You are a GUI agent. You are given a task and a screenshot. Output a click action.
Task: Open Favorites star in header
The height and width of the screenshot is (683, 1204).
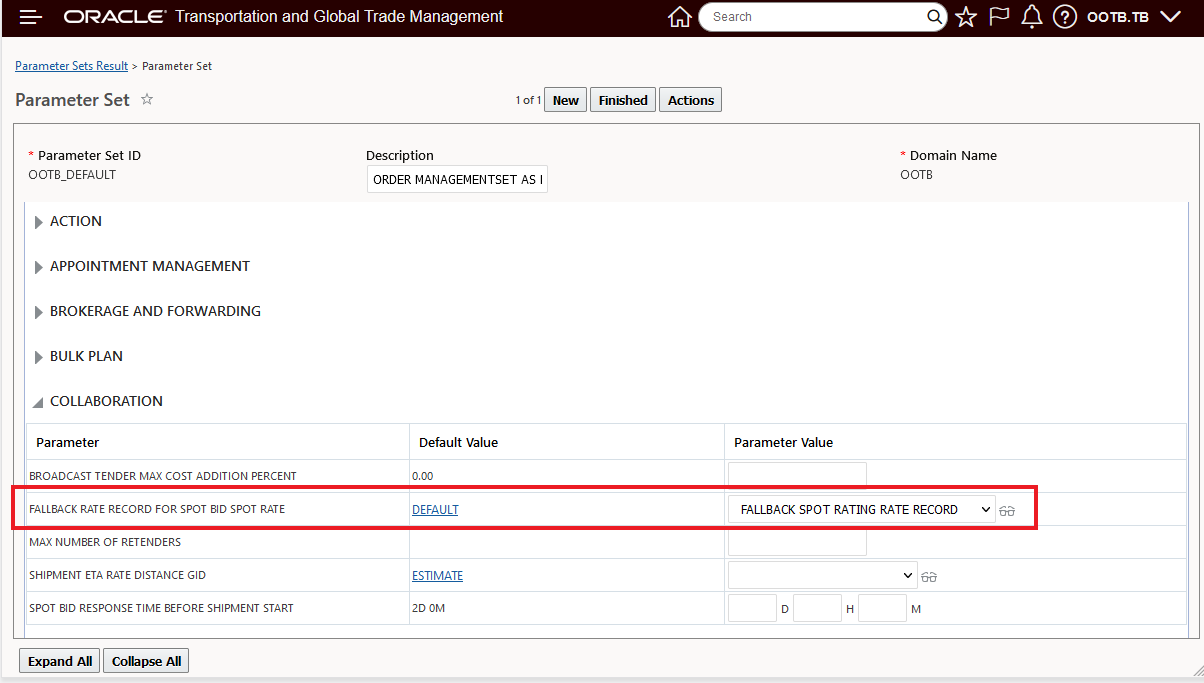click(x=966, y=17)
